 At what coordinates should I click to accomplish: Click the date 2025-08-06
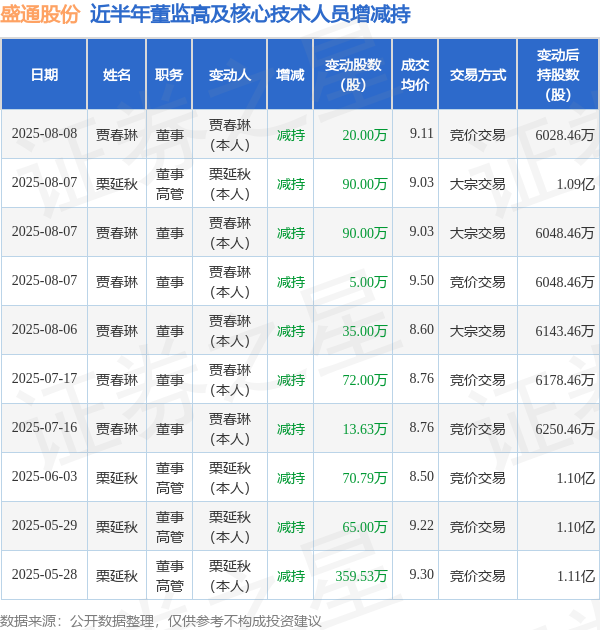(44, 329)
